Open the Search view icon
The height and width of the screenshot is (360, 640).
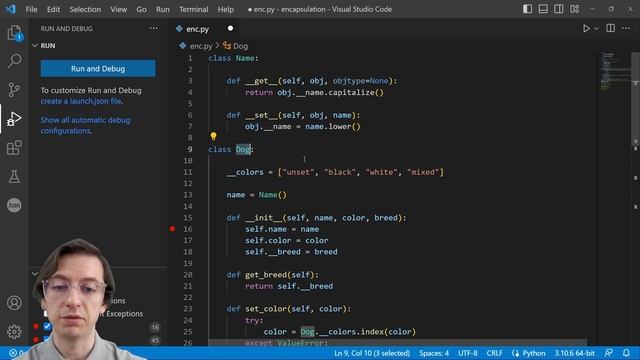(x=14, y=61)
